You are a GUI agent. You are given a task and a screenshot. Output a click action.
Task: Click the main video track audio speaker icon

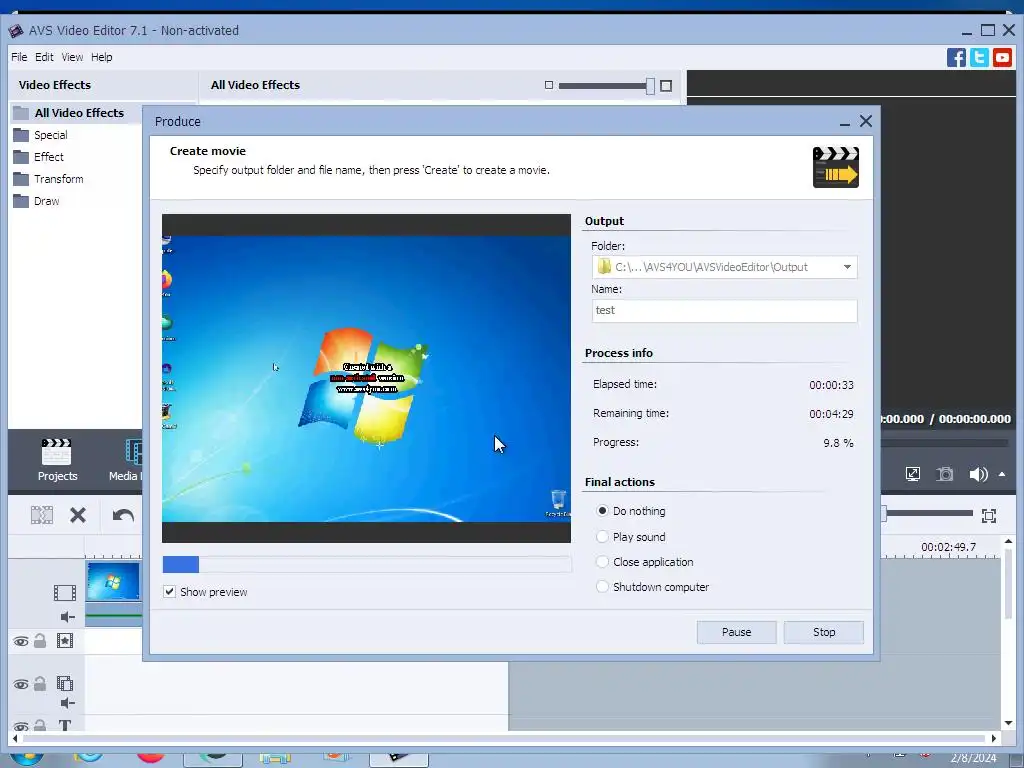pyautogui.click(x=67, y=616)
